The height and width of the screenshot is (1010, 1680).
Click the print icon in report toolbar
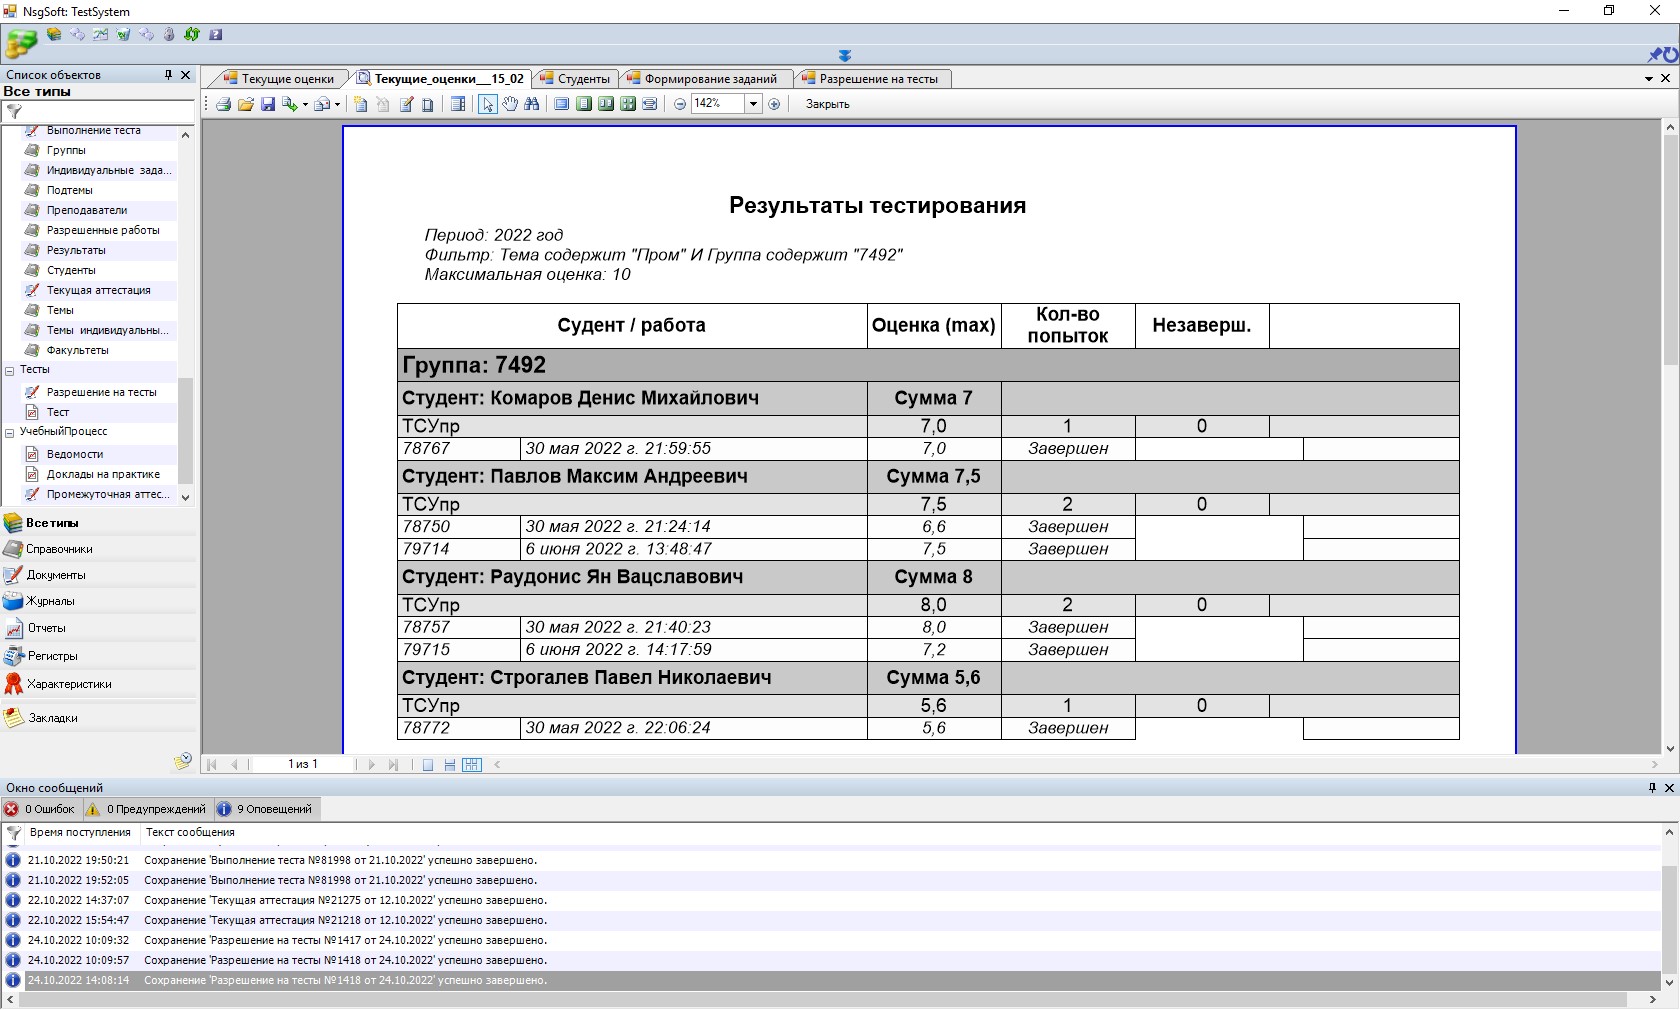[x=223, y=104]
